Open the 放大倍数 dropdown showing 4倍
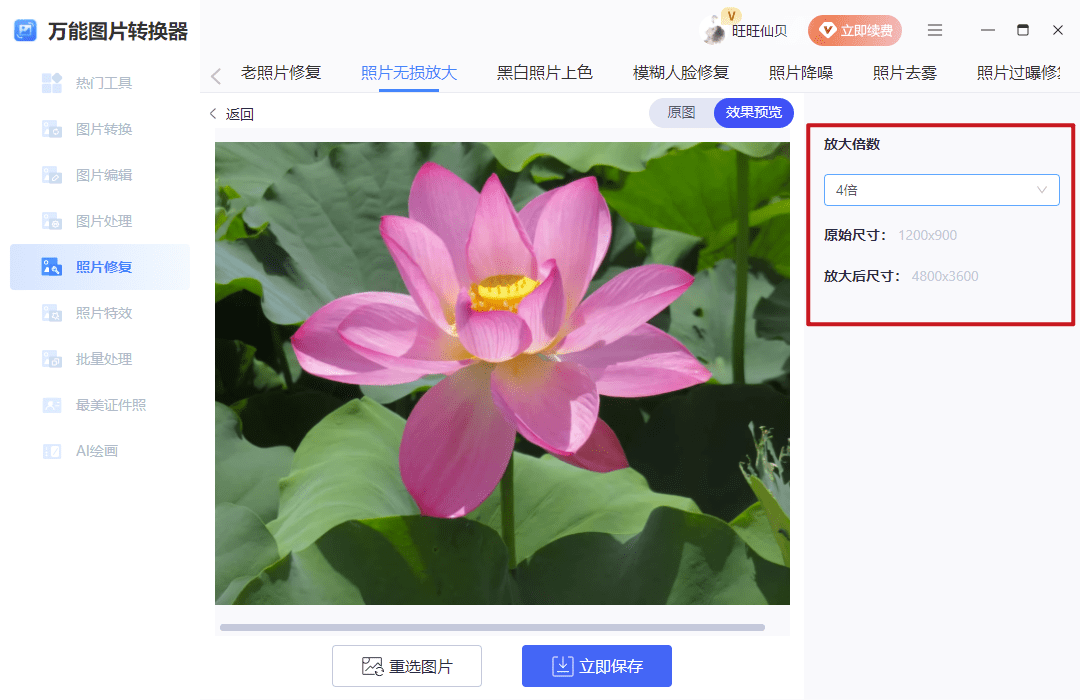Image resolution: width=1080 pixels, height=700 pixels. pyautogui.click(x=941, y=190)
